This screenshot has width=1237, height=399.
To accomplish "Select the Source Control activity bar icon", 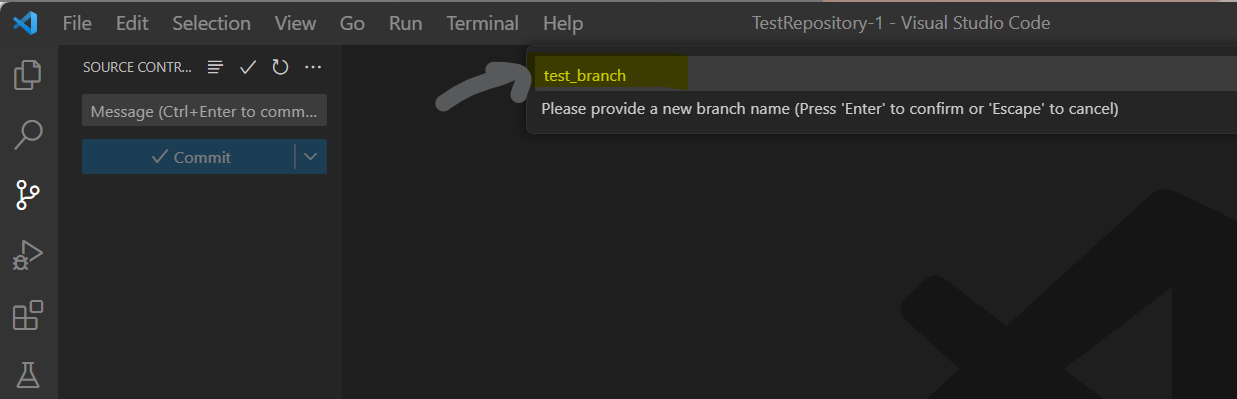I will [x=28, y=195].
